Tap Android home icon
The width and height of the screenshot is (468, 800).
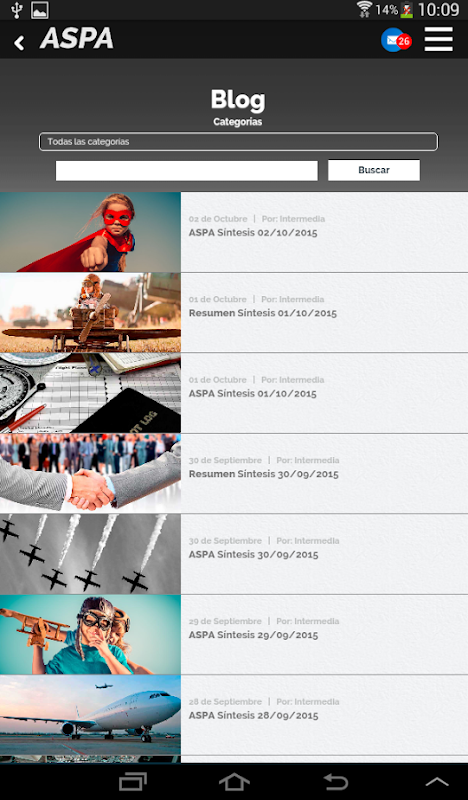234,782
